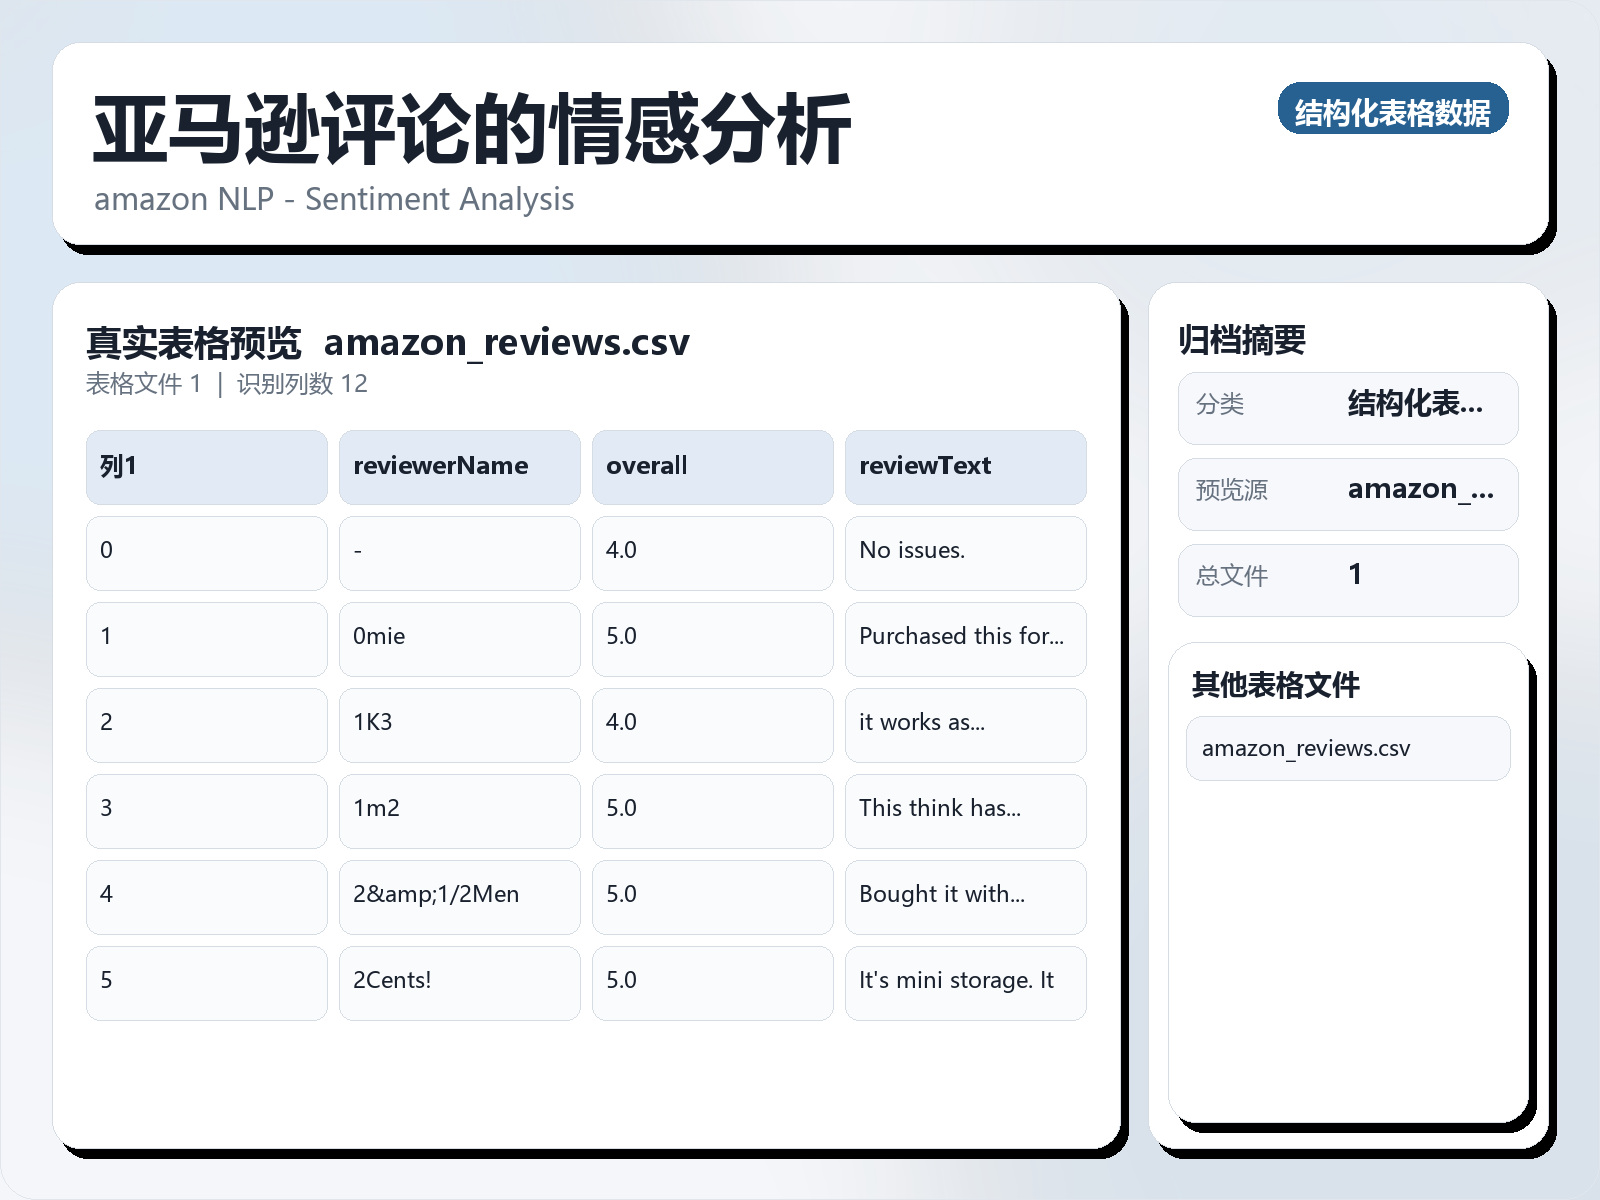The width and height of the screenshot is (1600, 1200).
Task: Select the It's mini storage. It cell
Action: (965, 982)
